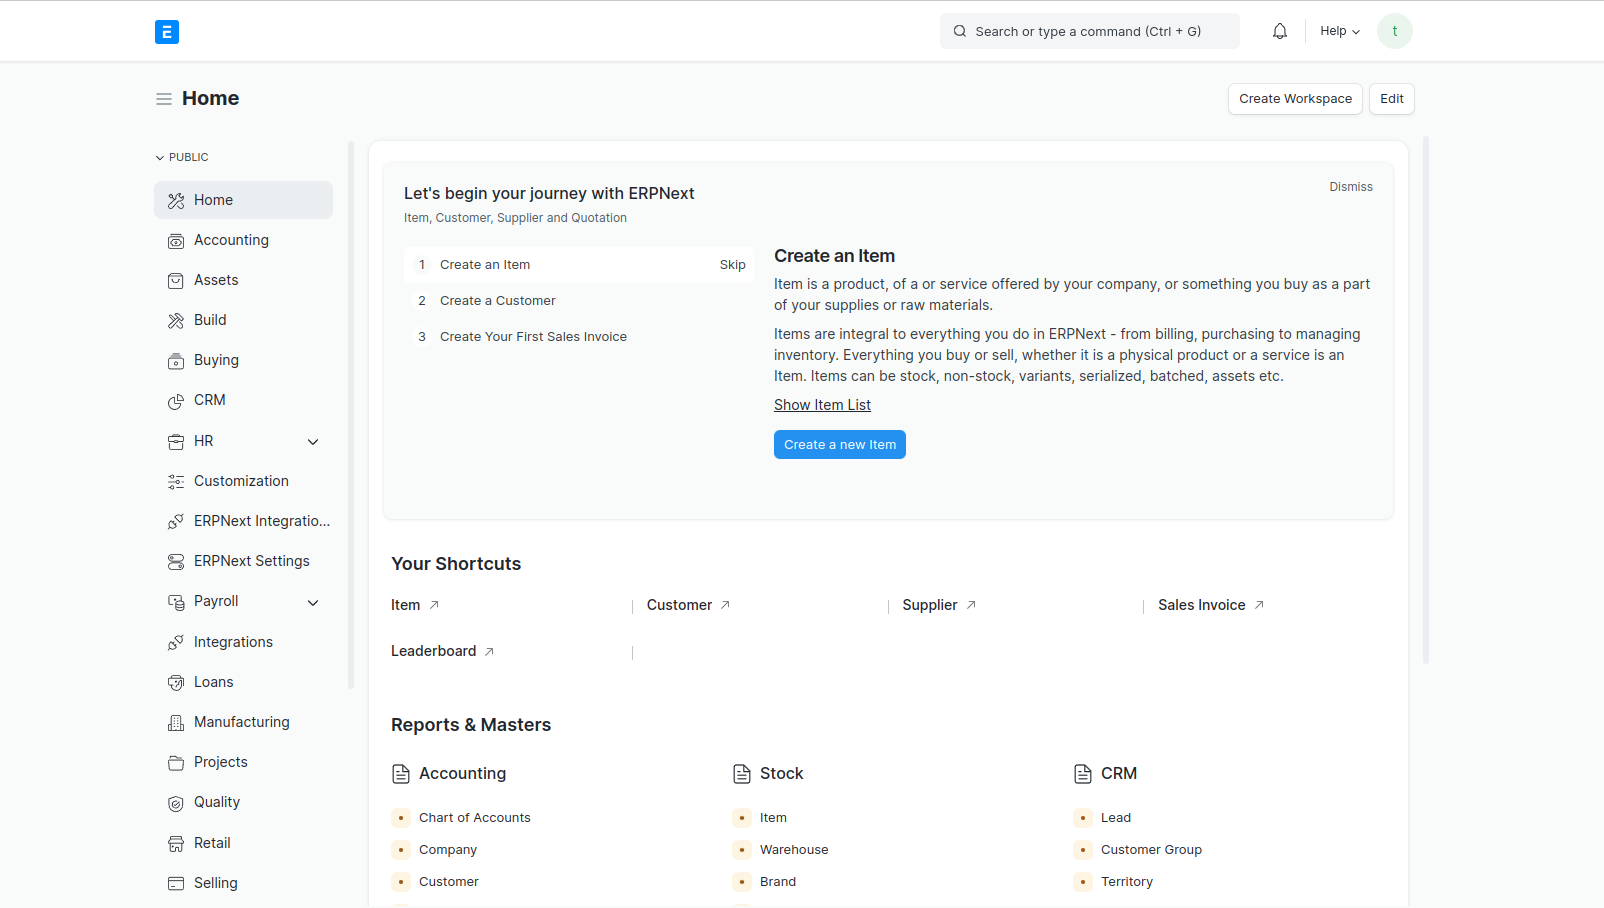Viewport: 1604px width, 908px height.
Task: Click the HR sidebar icon
Action: coord(176,442)
